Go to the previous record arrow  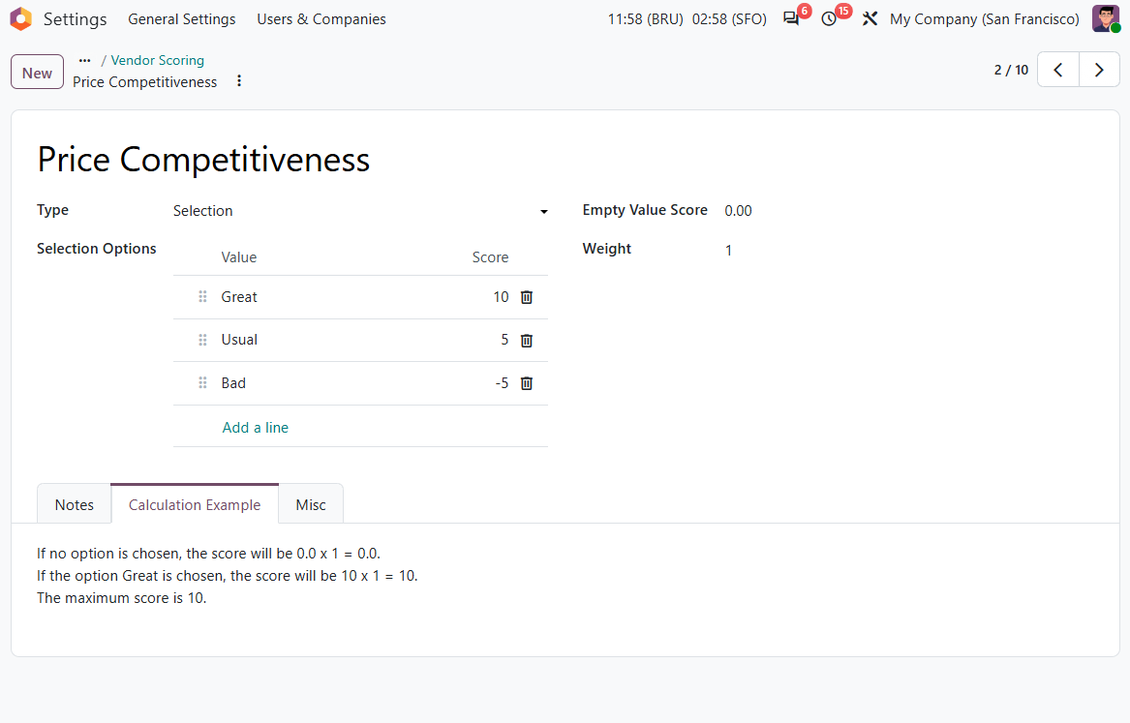1058,70
